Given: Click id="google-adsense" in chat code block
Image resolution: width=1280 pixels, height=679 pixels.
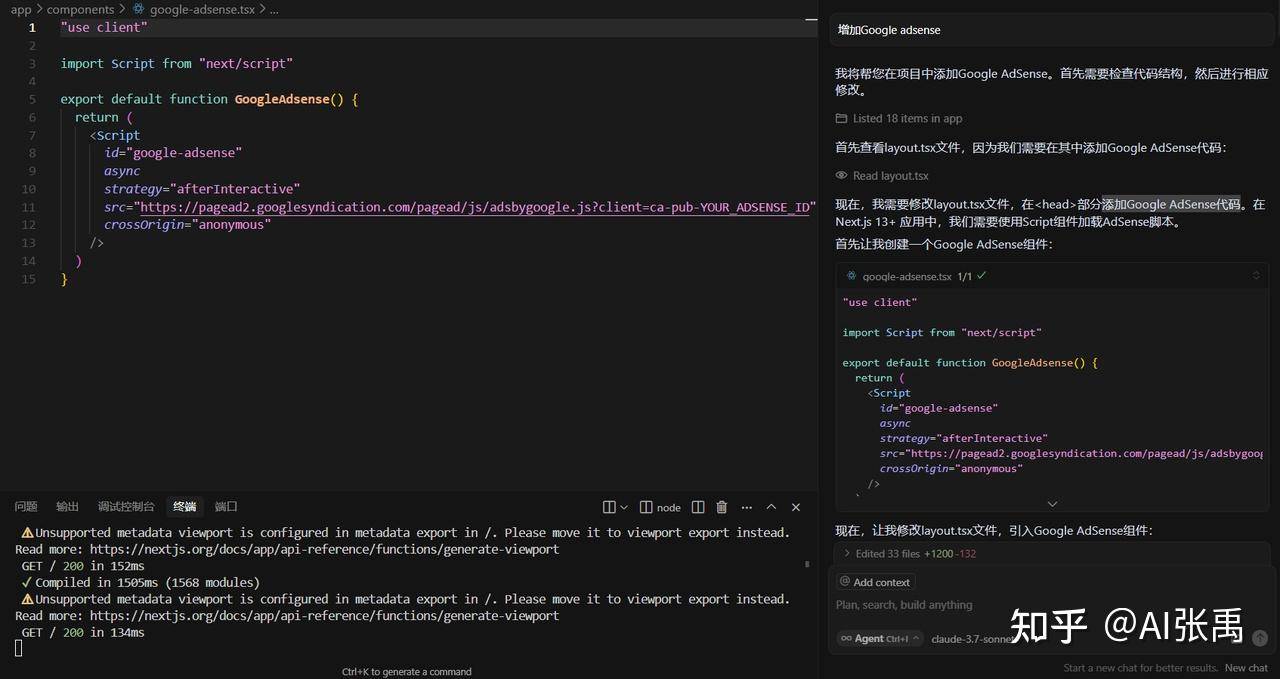Looking at the screenshot, I should coord(939,408).
